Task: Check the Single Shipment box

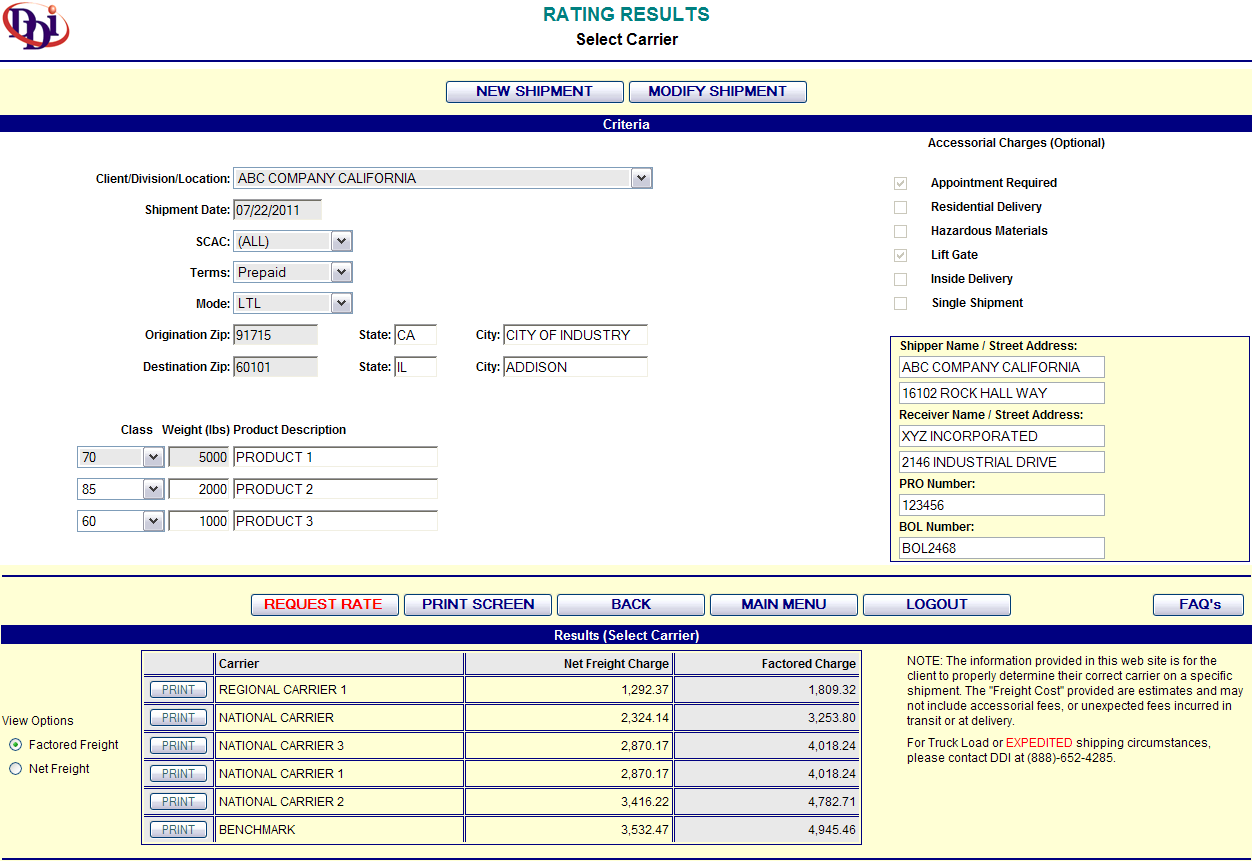Action: 901,303
